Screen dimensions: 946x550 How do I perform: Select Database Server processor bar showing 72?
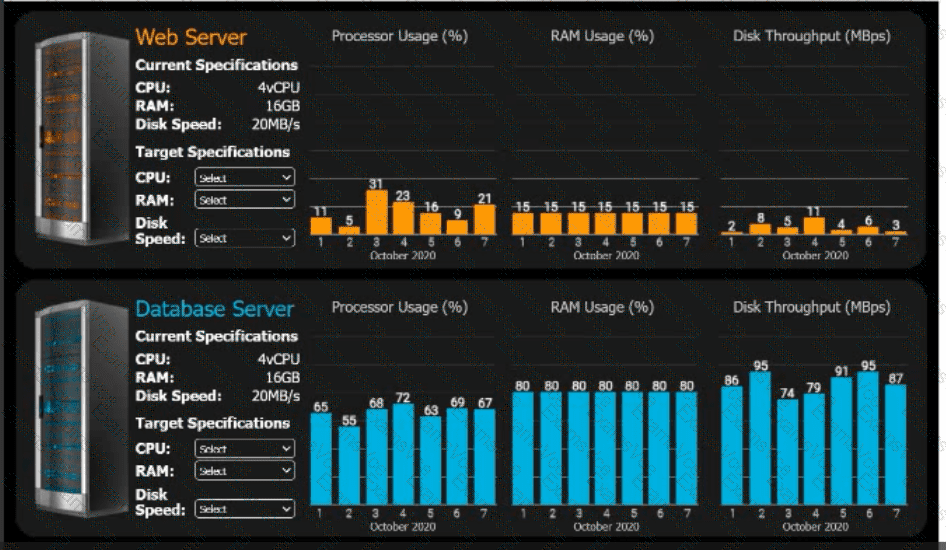pyautogui.click(x=403, y=455)
